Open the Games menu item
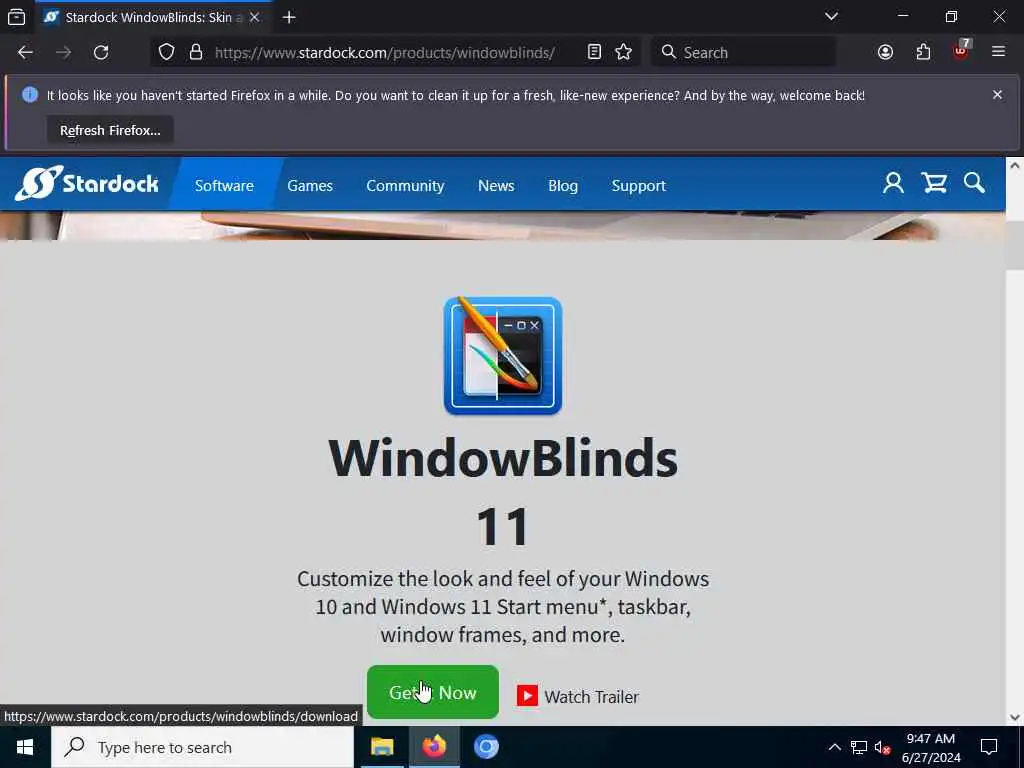This screenshot has width=1024, height=768. pyautogui.click(x=310, y=185)
